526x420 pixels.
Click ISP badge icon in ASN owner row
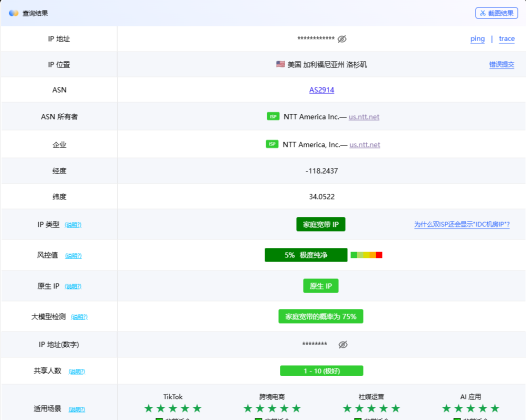[273, 116]
